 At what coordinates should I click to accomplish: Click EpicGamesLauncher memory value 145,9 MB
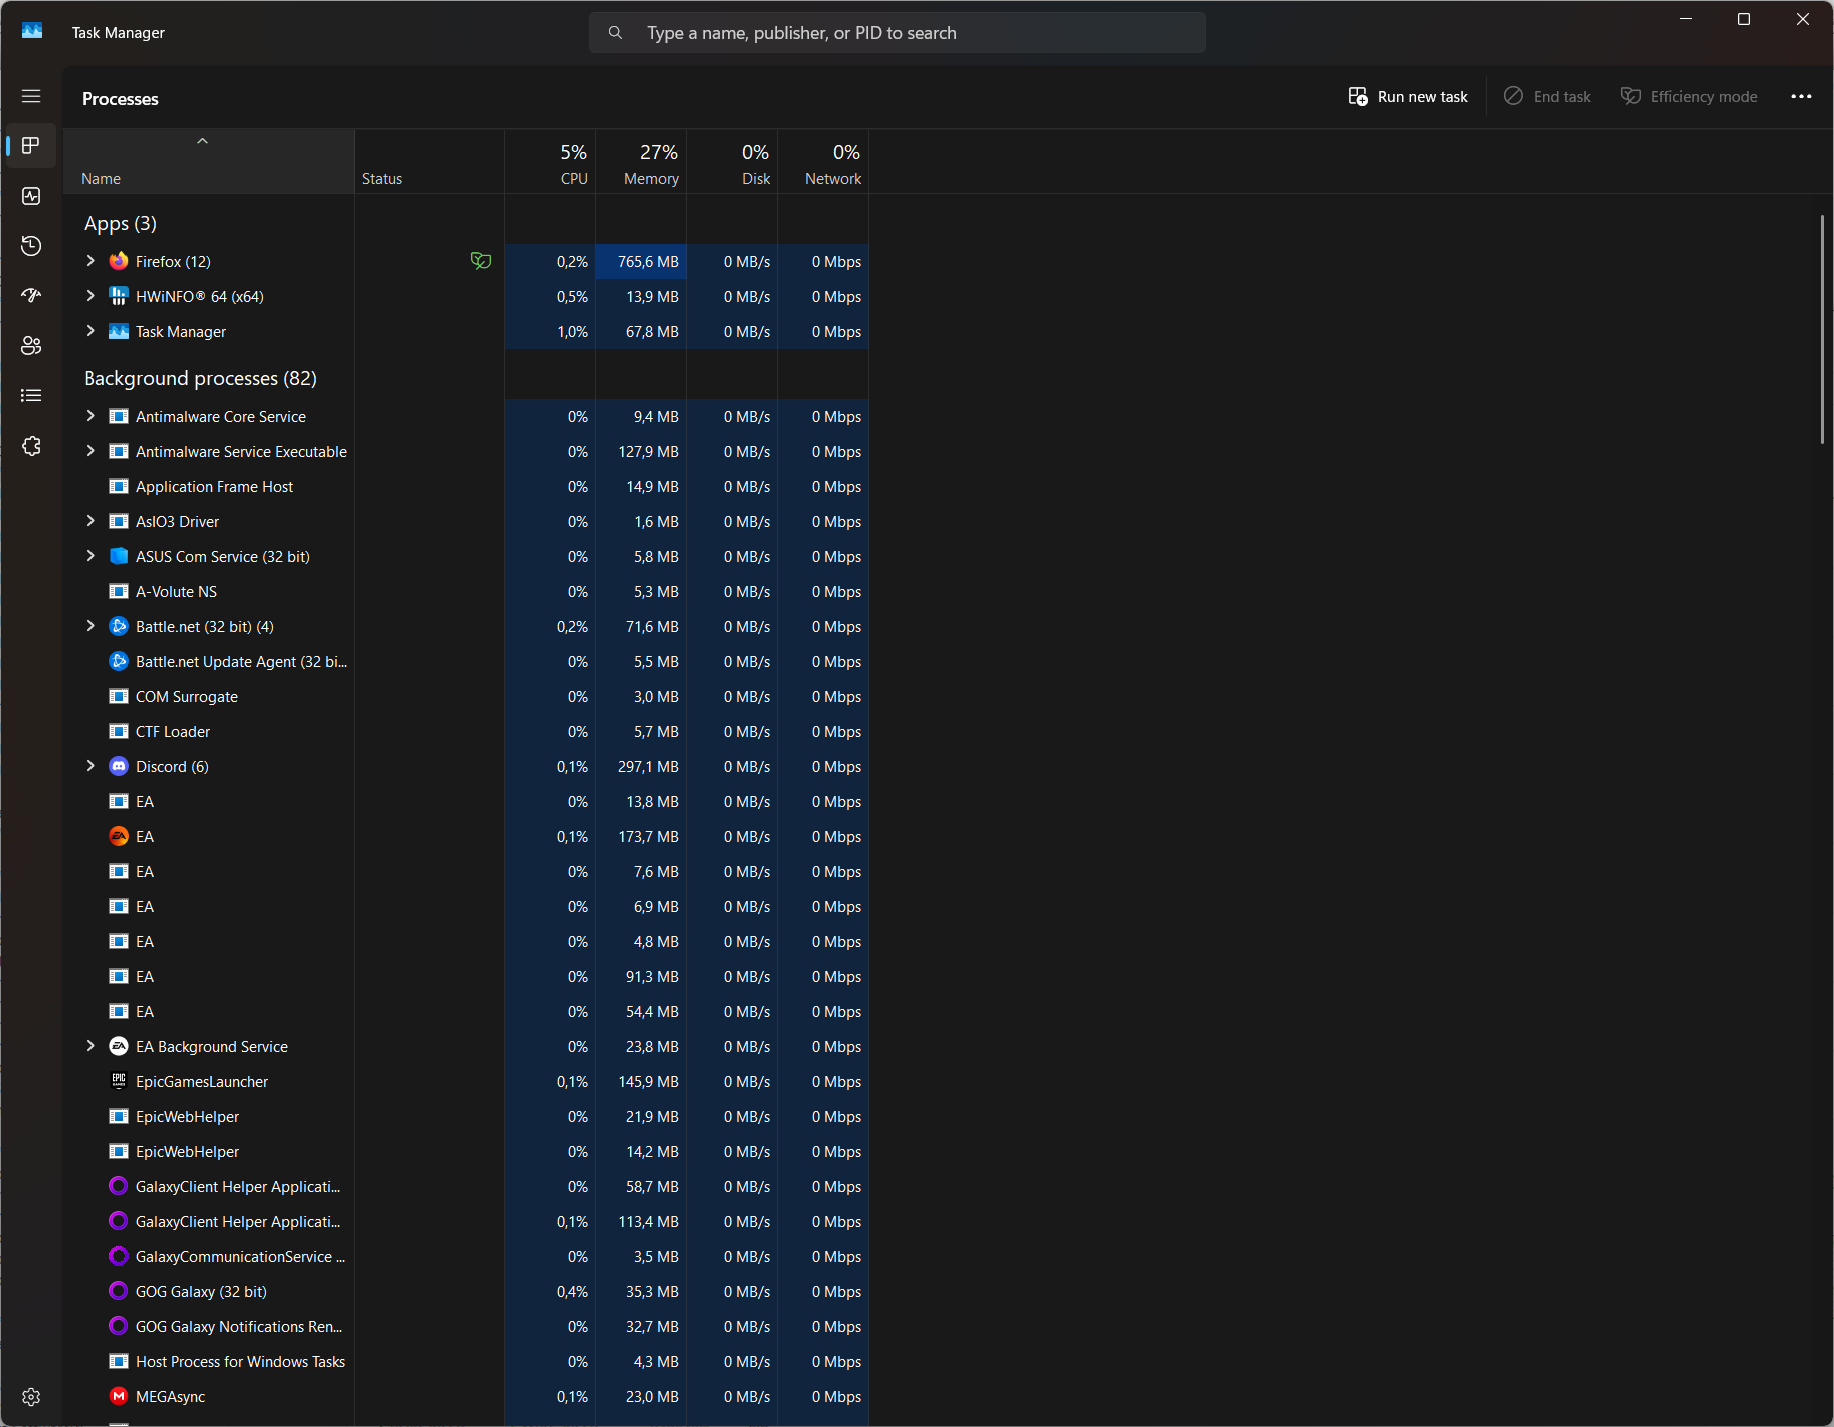tap(648, 1081)
